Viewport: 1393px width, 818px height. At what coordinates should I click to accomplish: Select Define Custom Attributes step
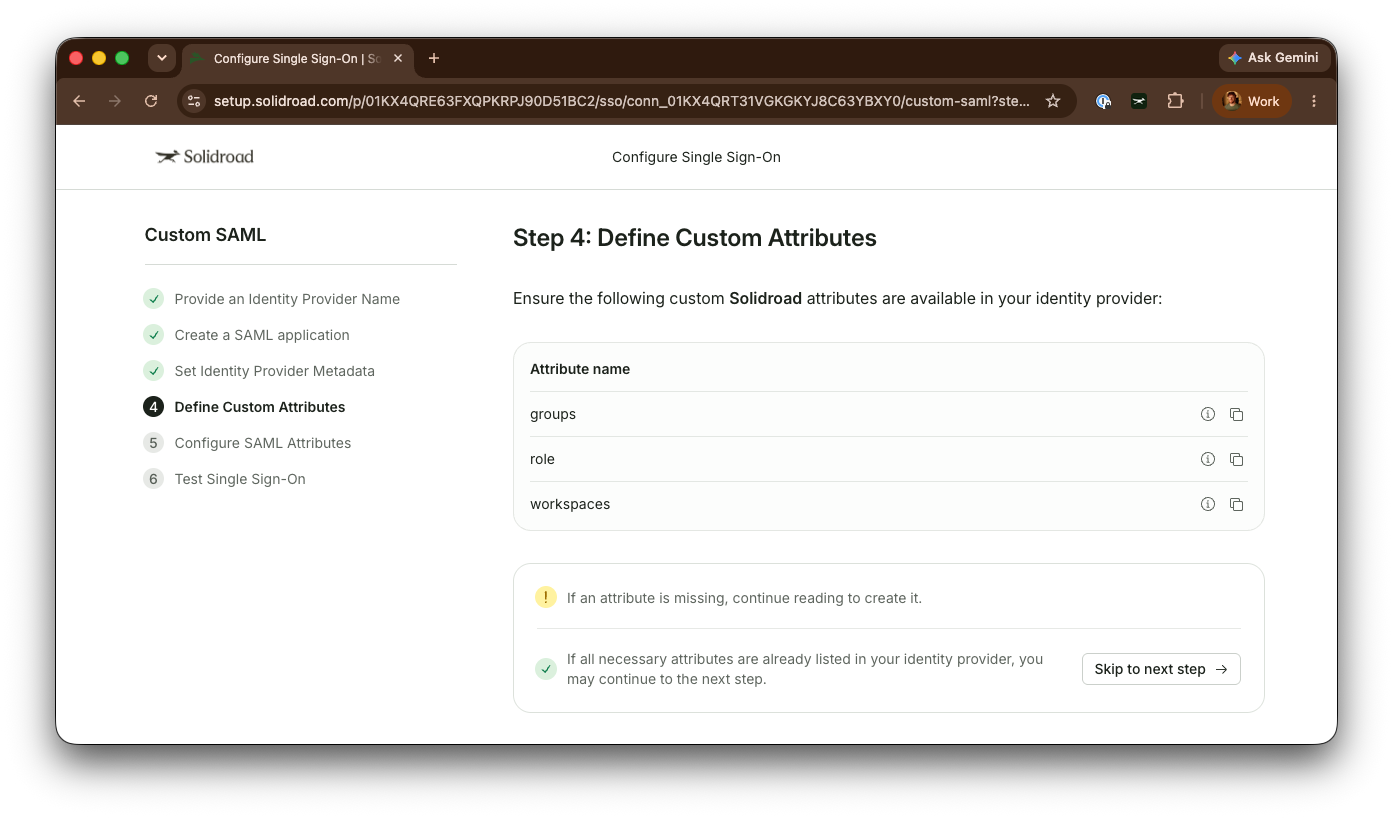coord(260,407)
